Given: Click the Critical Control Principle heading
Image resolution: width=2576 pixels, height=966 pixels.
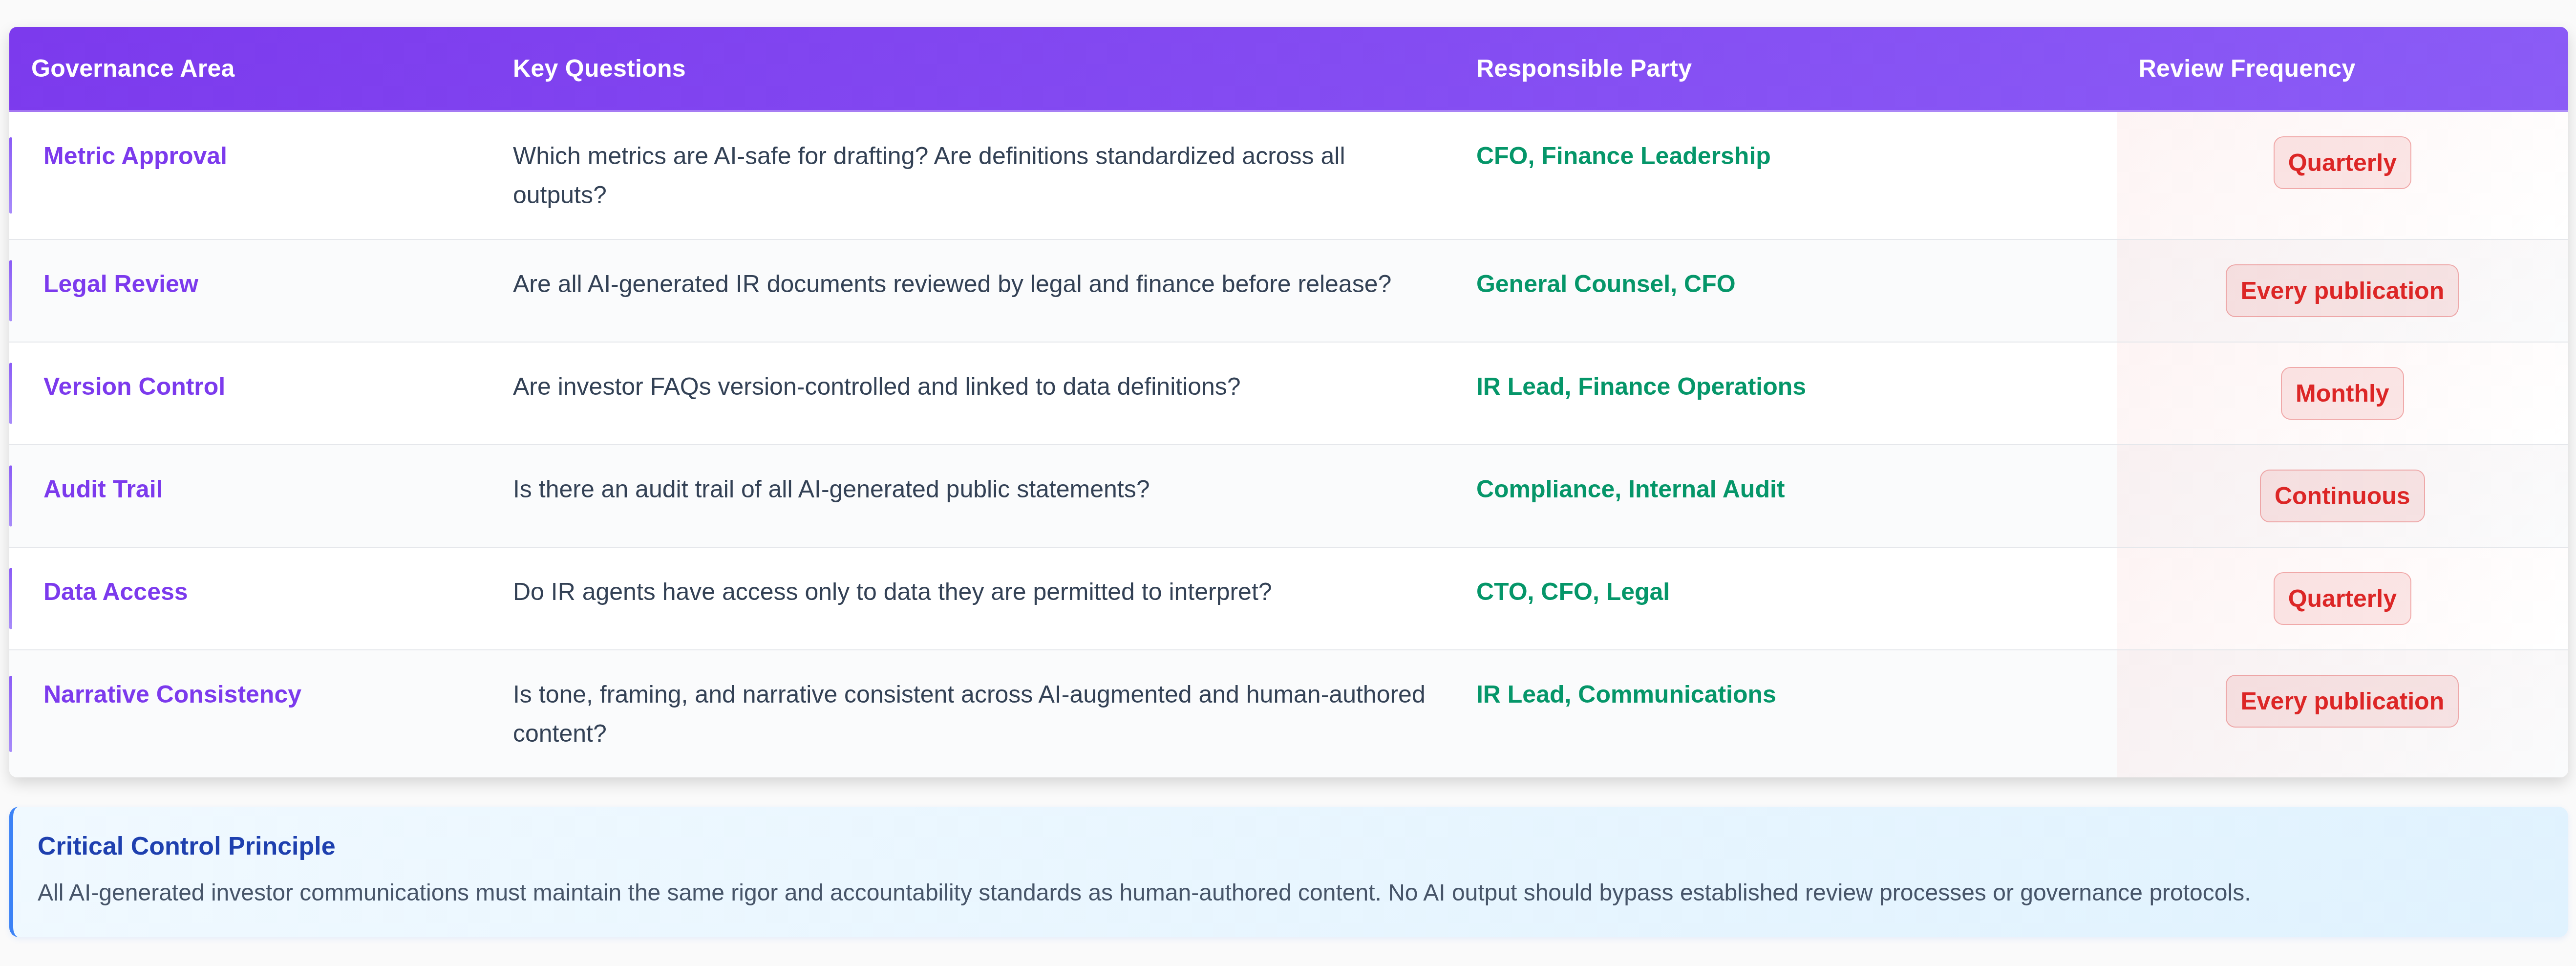Looking at the screenshot, I should [x=186, y=846].
